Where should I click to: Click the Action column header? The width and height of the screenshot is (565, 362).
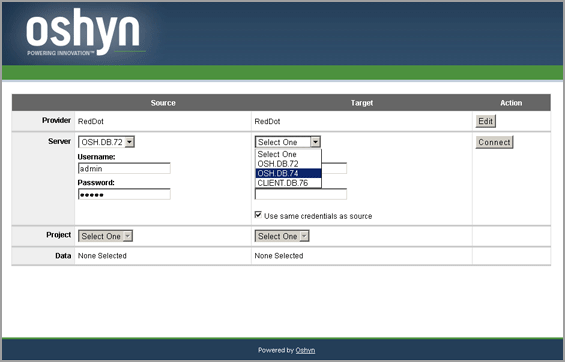coord(511,103)
